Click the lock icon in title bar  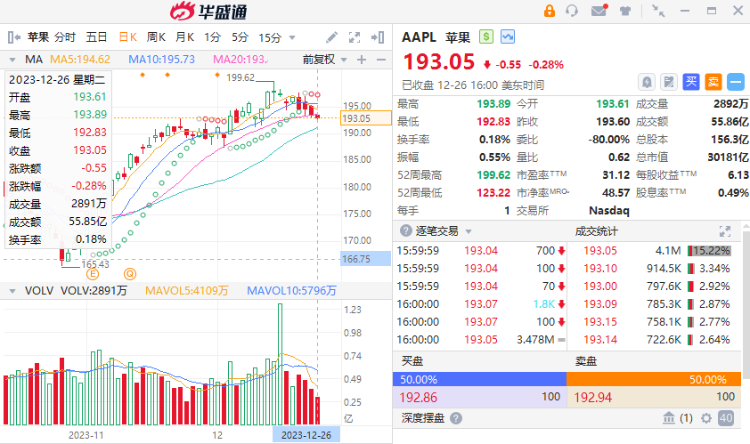click(549, 11)
